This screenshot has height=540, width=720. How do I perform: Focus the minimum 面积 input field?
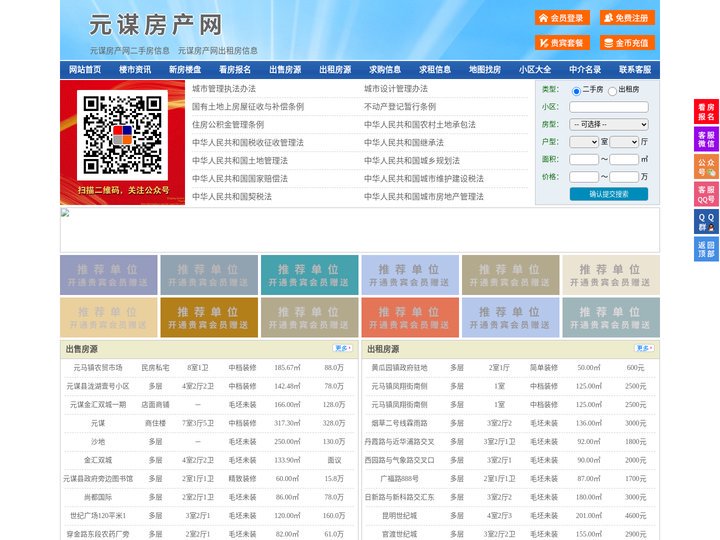point(584,159)
